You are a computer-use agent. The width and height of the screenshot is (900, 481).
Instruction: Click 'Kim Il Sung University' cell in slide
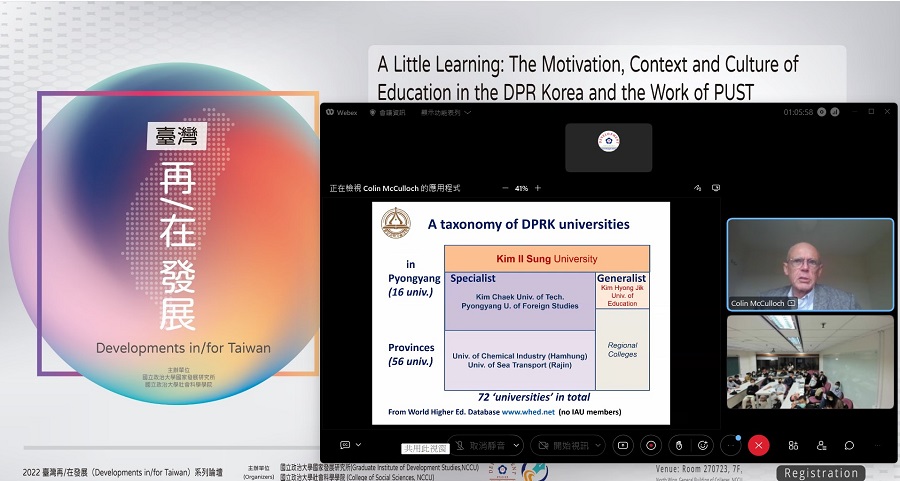(547, 259)
